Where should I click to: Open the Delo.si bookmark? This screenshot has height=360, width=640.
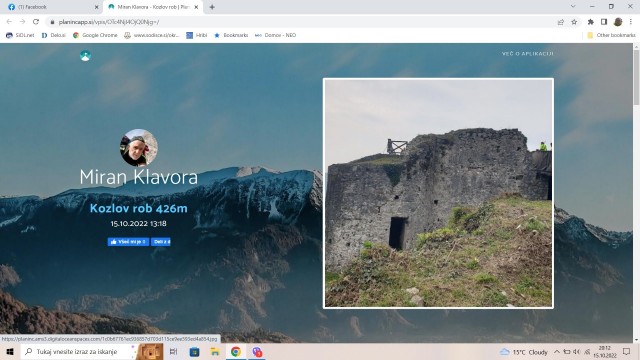tap(53, 35)
